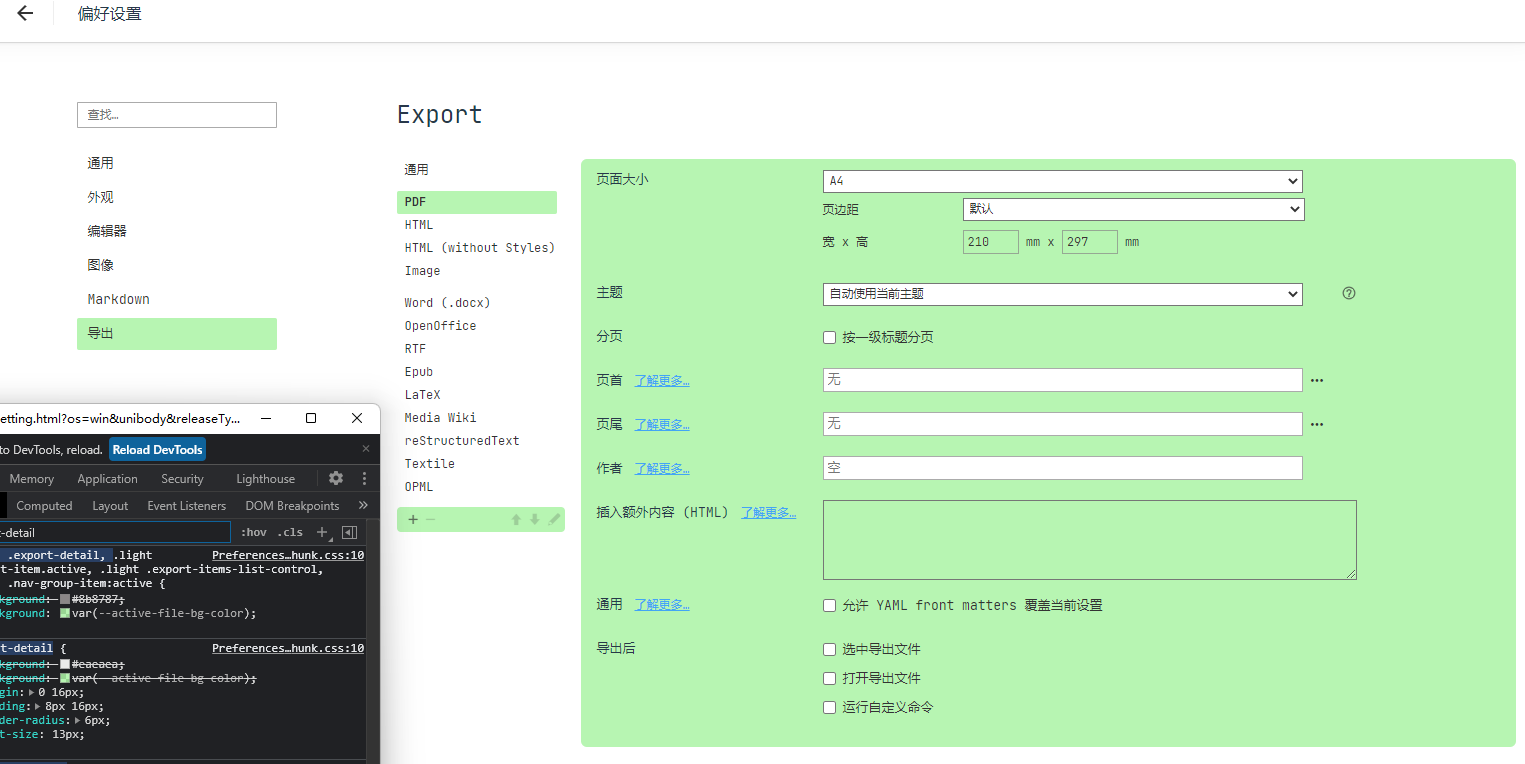1525x764 pixels.
Task: Focus the 查找 search box
Action: 177,115
